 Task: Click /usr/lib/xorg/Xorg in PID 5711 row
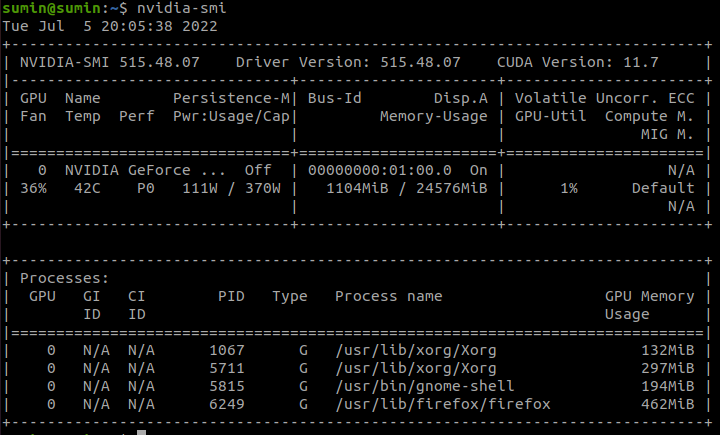tap(416, 368)
